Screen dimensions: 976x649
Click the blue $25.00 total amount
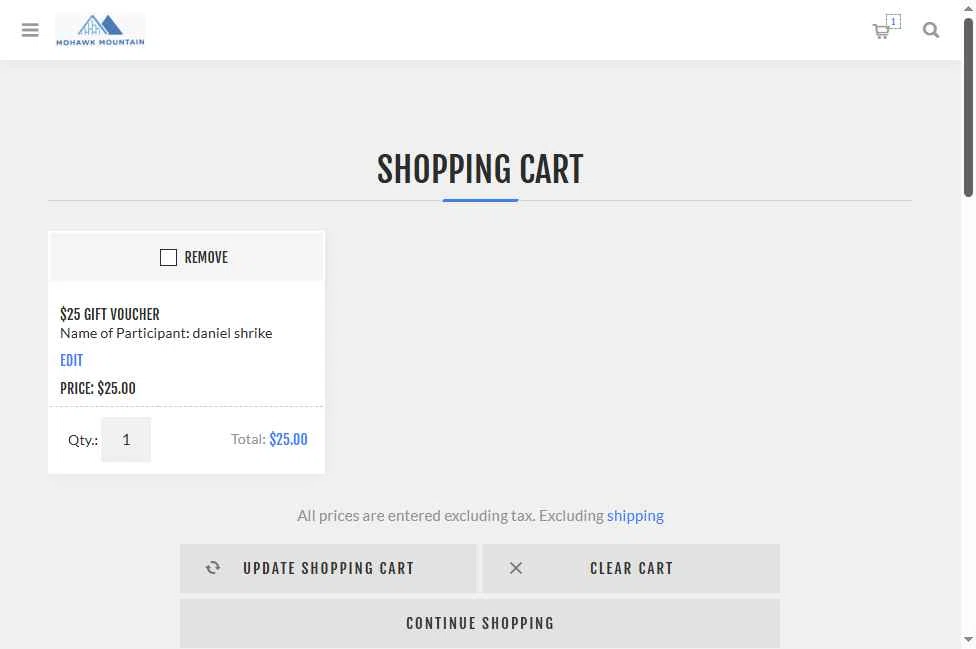[x=288, y=440]
